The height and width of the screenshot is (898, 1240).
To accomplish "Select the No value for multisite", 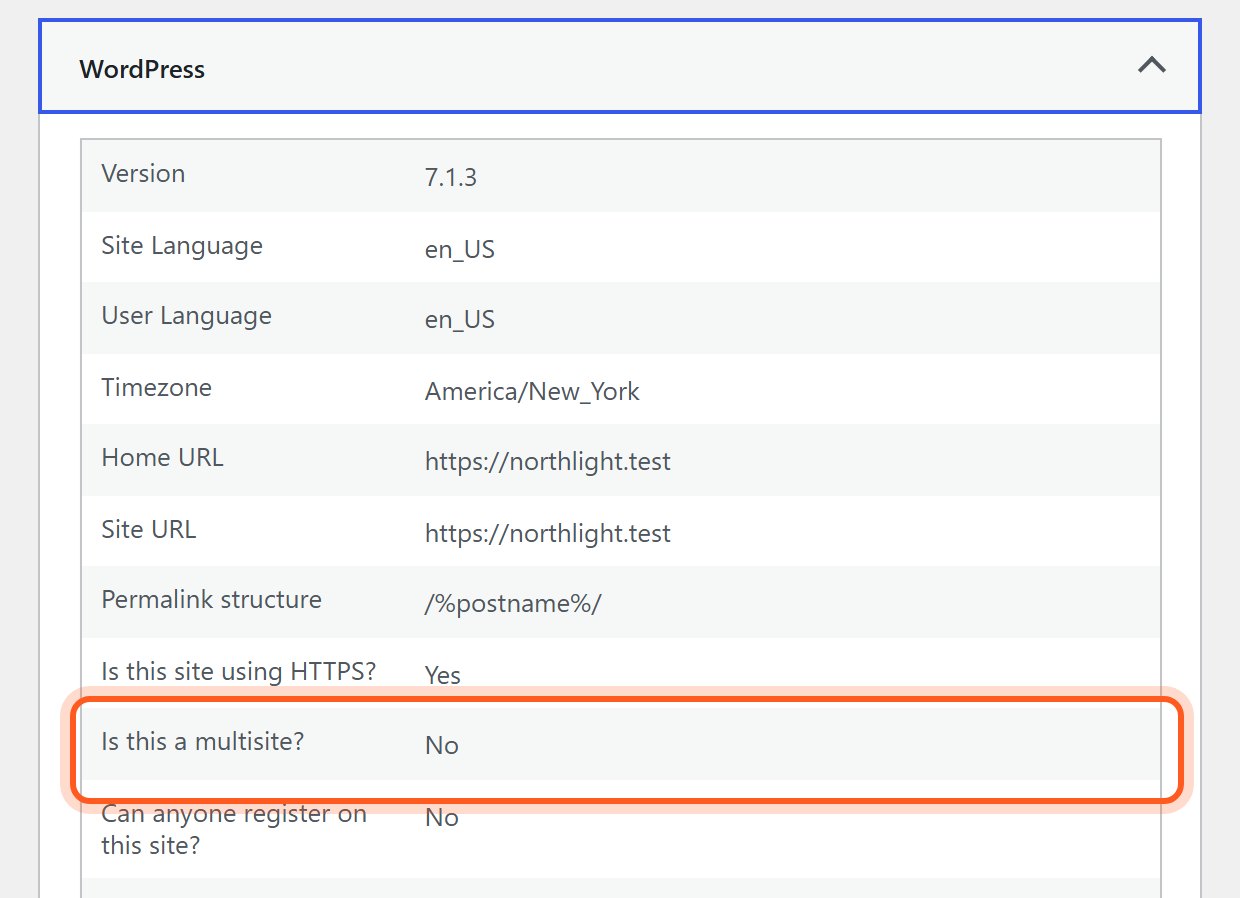I will click(x=442, y=745).
